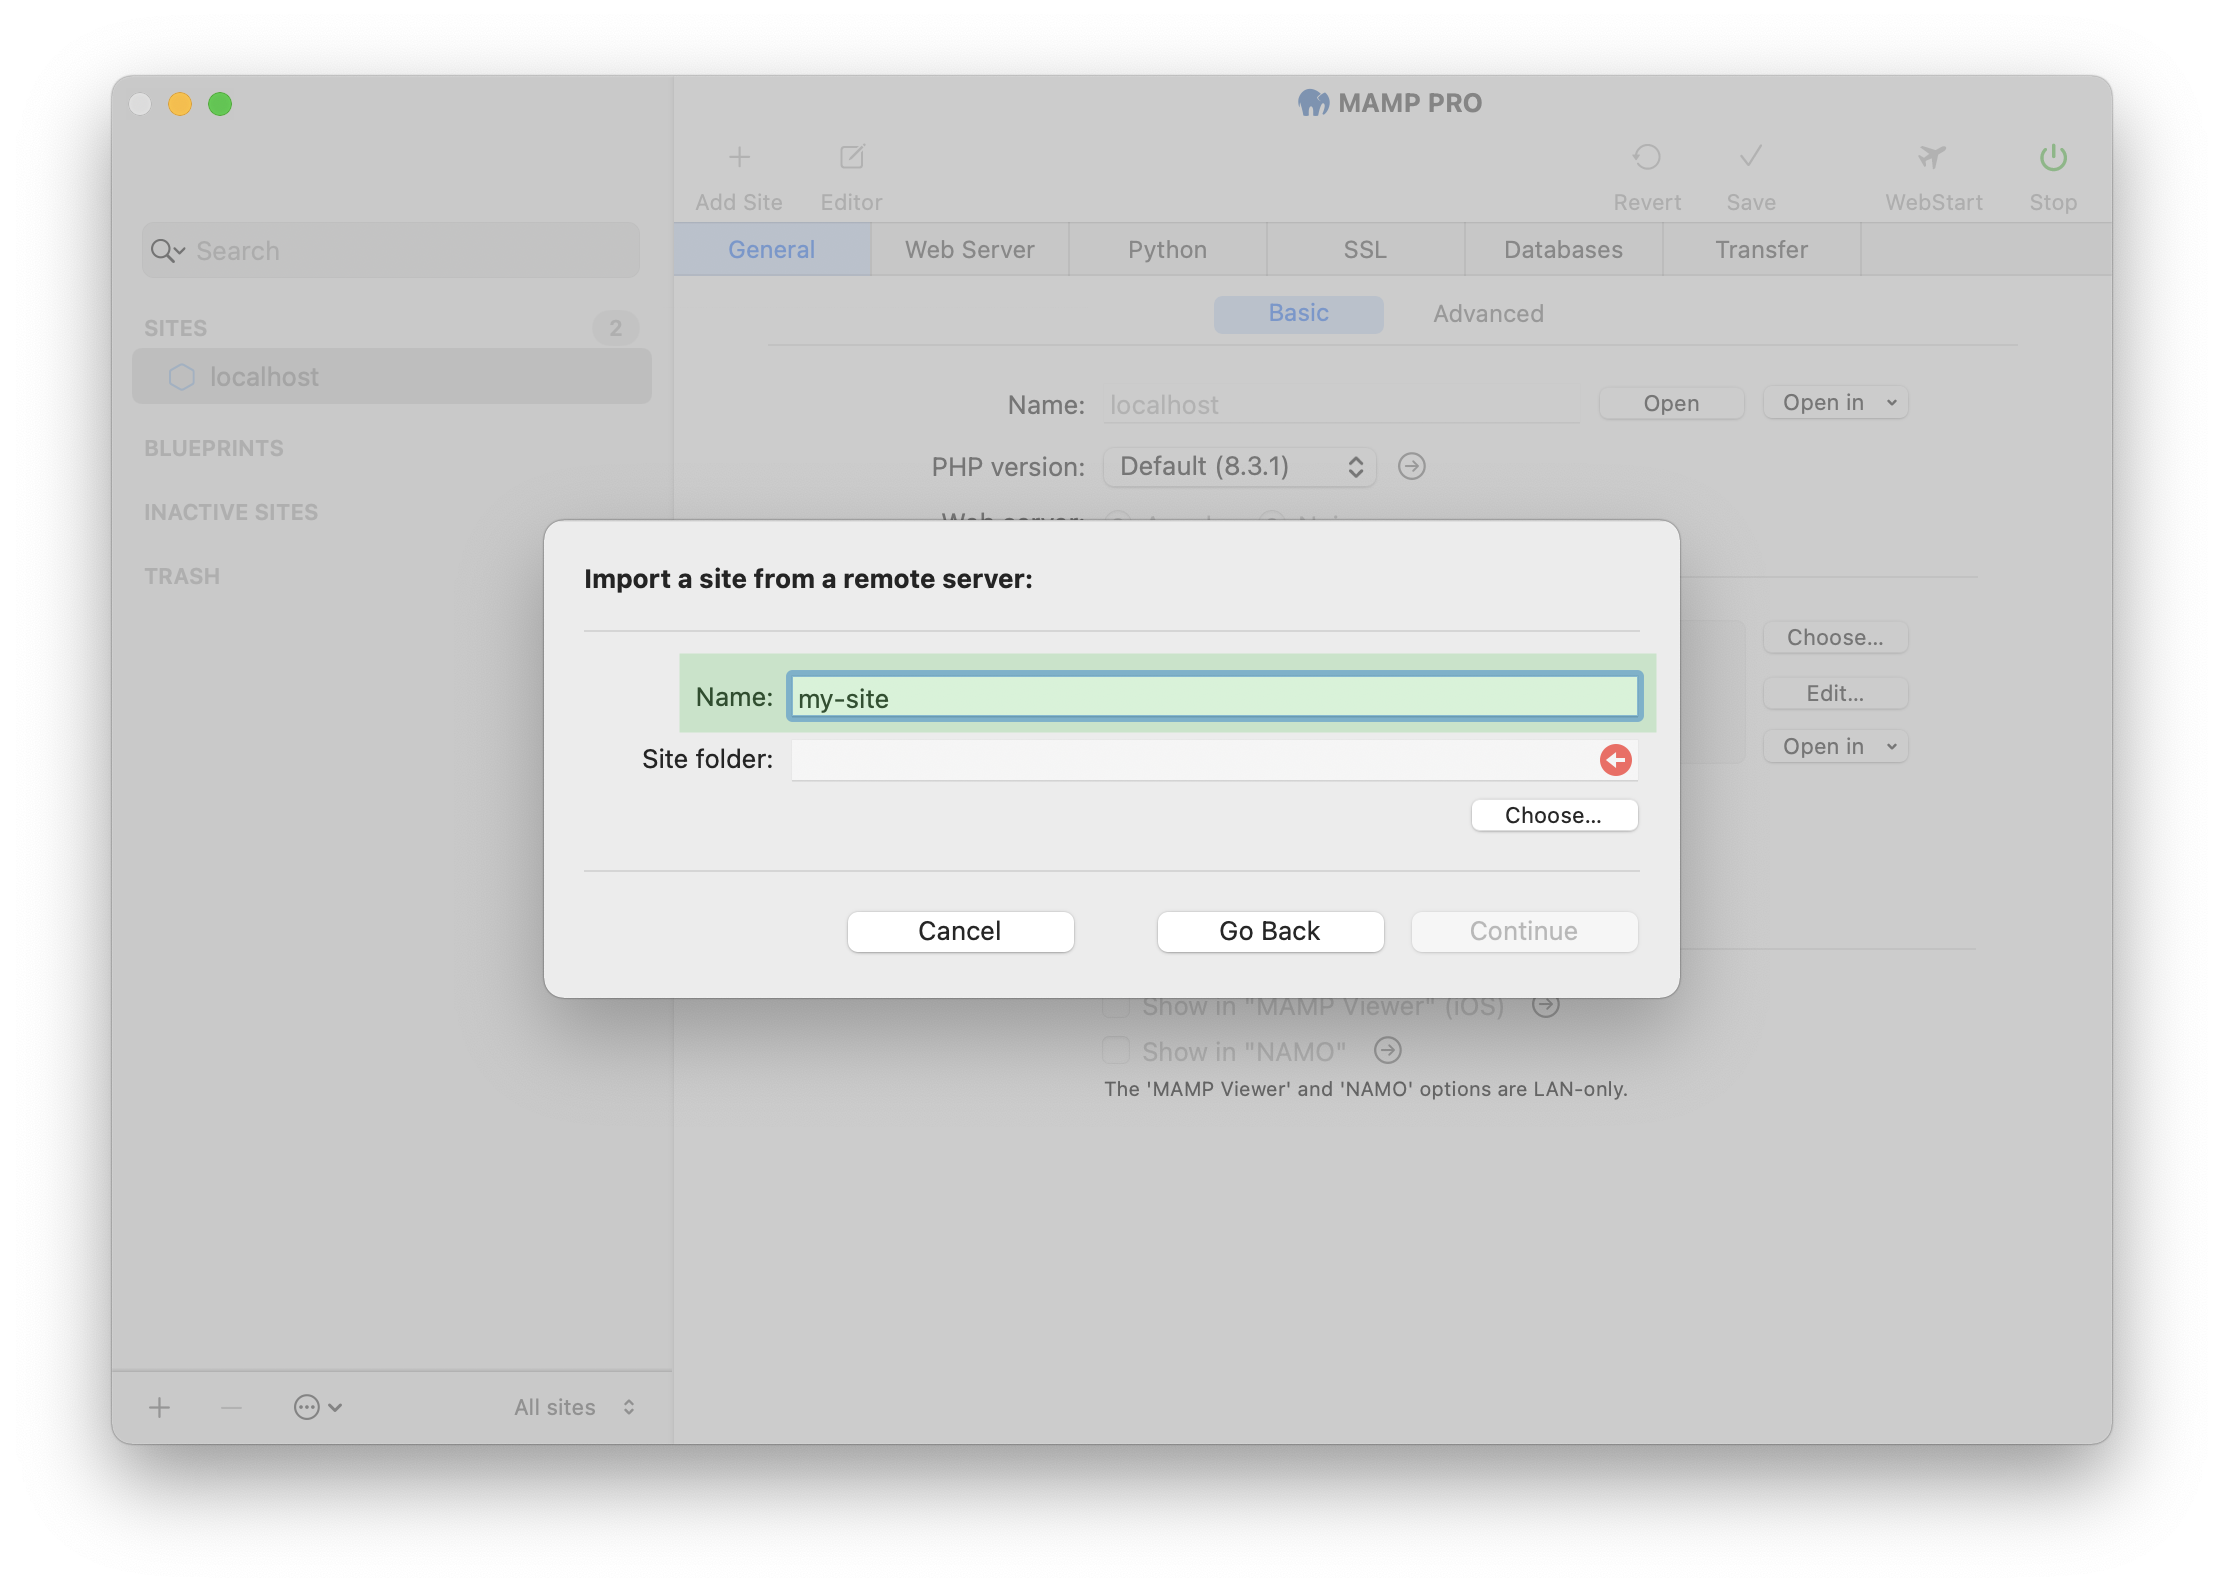
Task: Click the Stop power icon
Action: 2053,157
